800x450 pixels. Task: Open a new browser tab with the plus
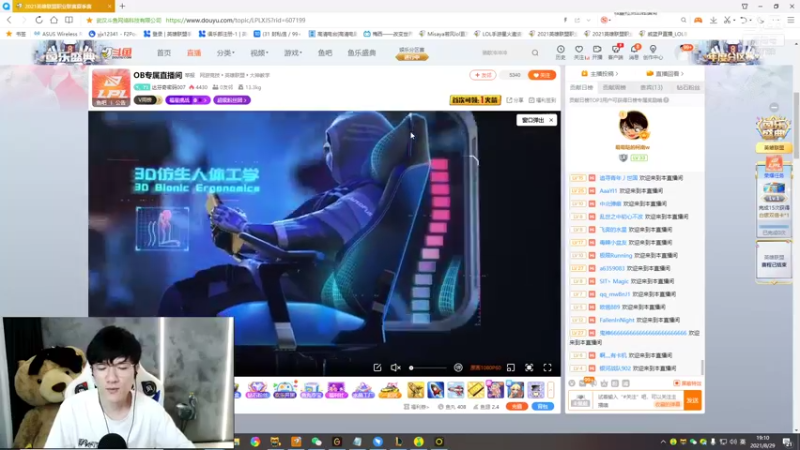(122, 6)
